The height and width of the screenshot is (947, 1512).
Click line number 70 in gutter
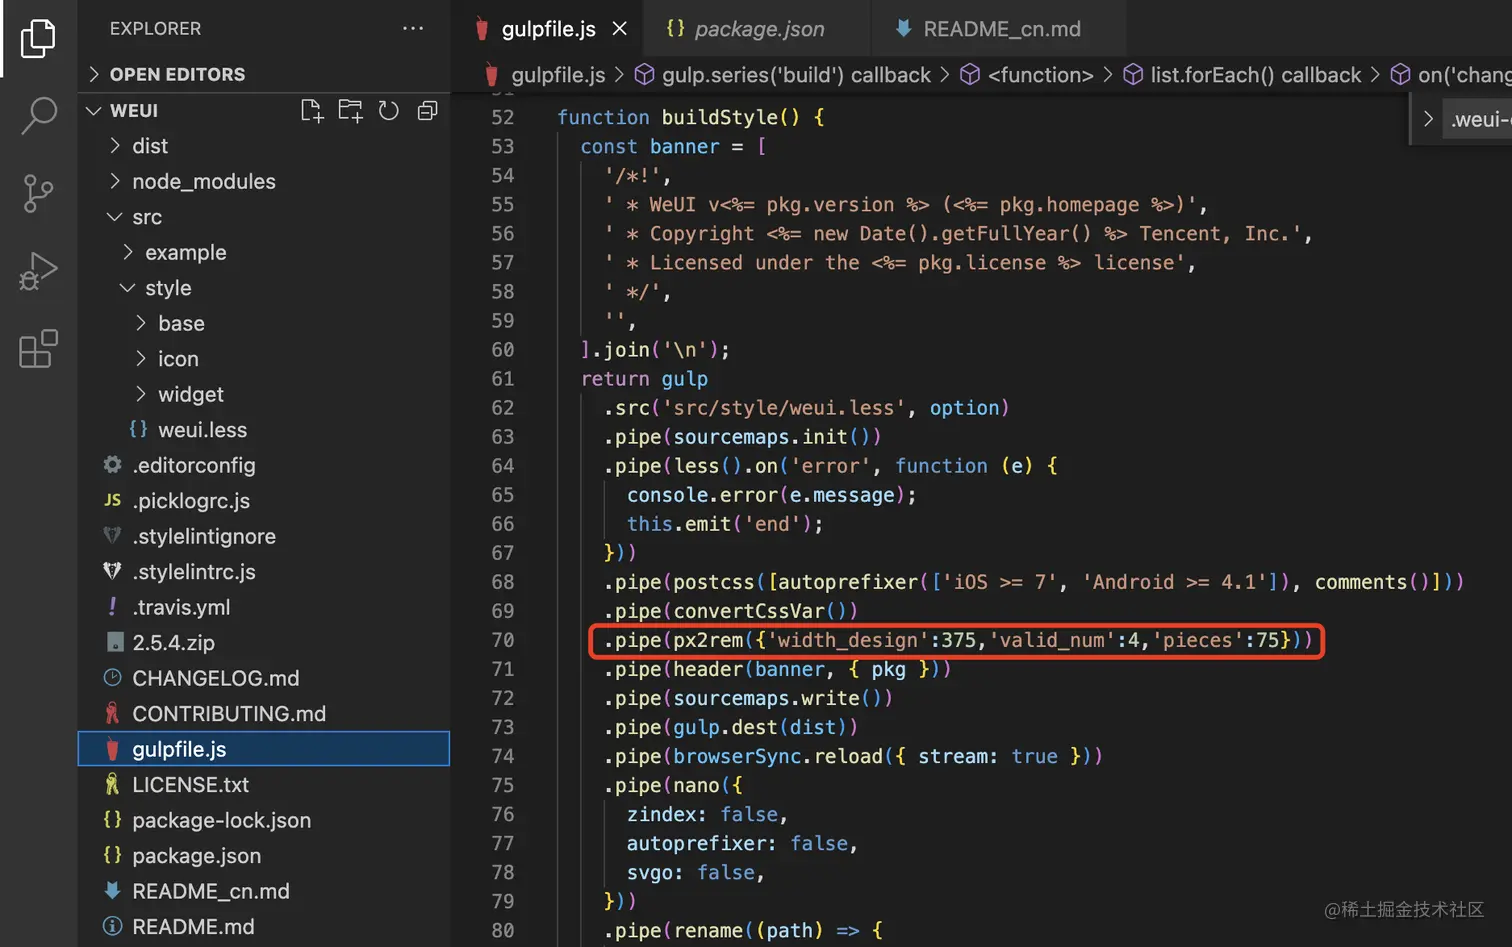(x=502, y=640)
